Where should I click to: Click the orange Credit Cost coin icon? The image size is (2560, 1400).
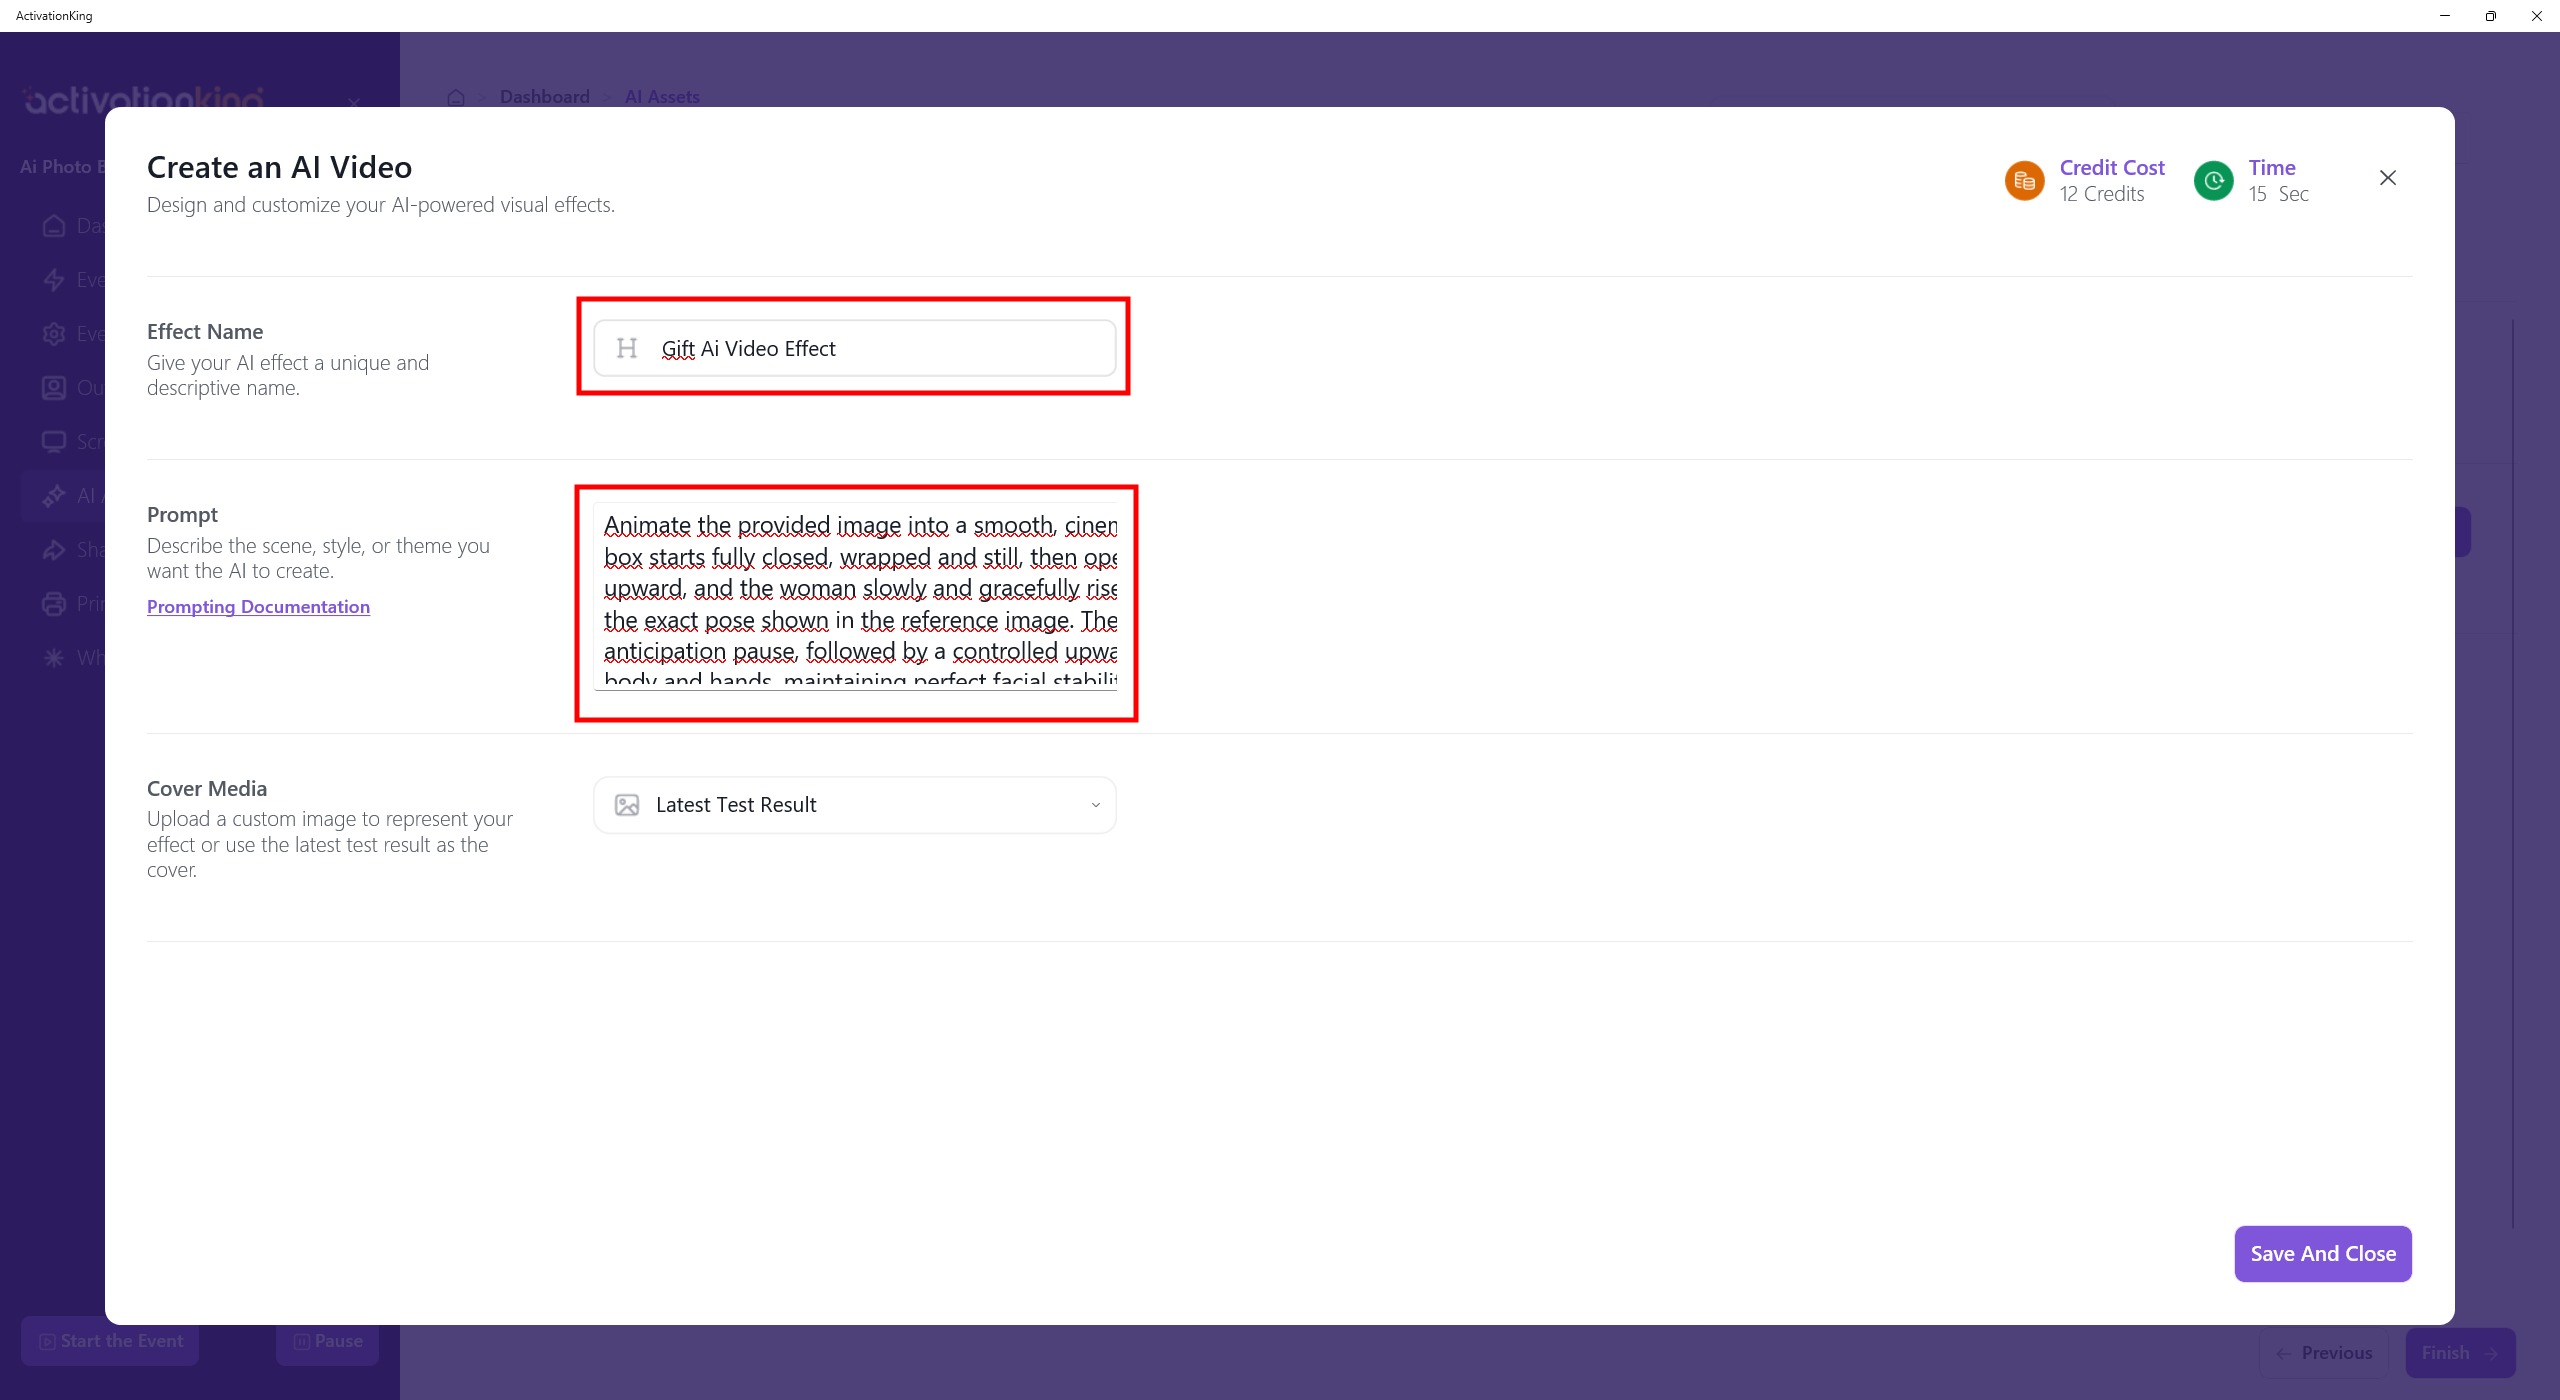[x=2024, y=181]
